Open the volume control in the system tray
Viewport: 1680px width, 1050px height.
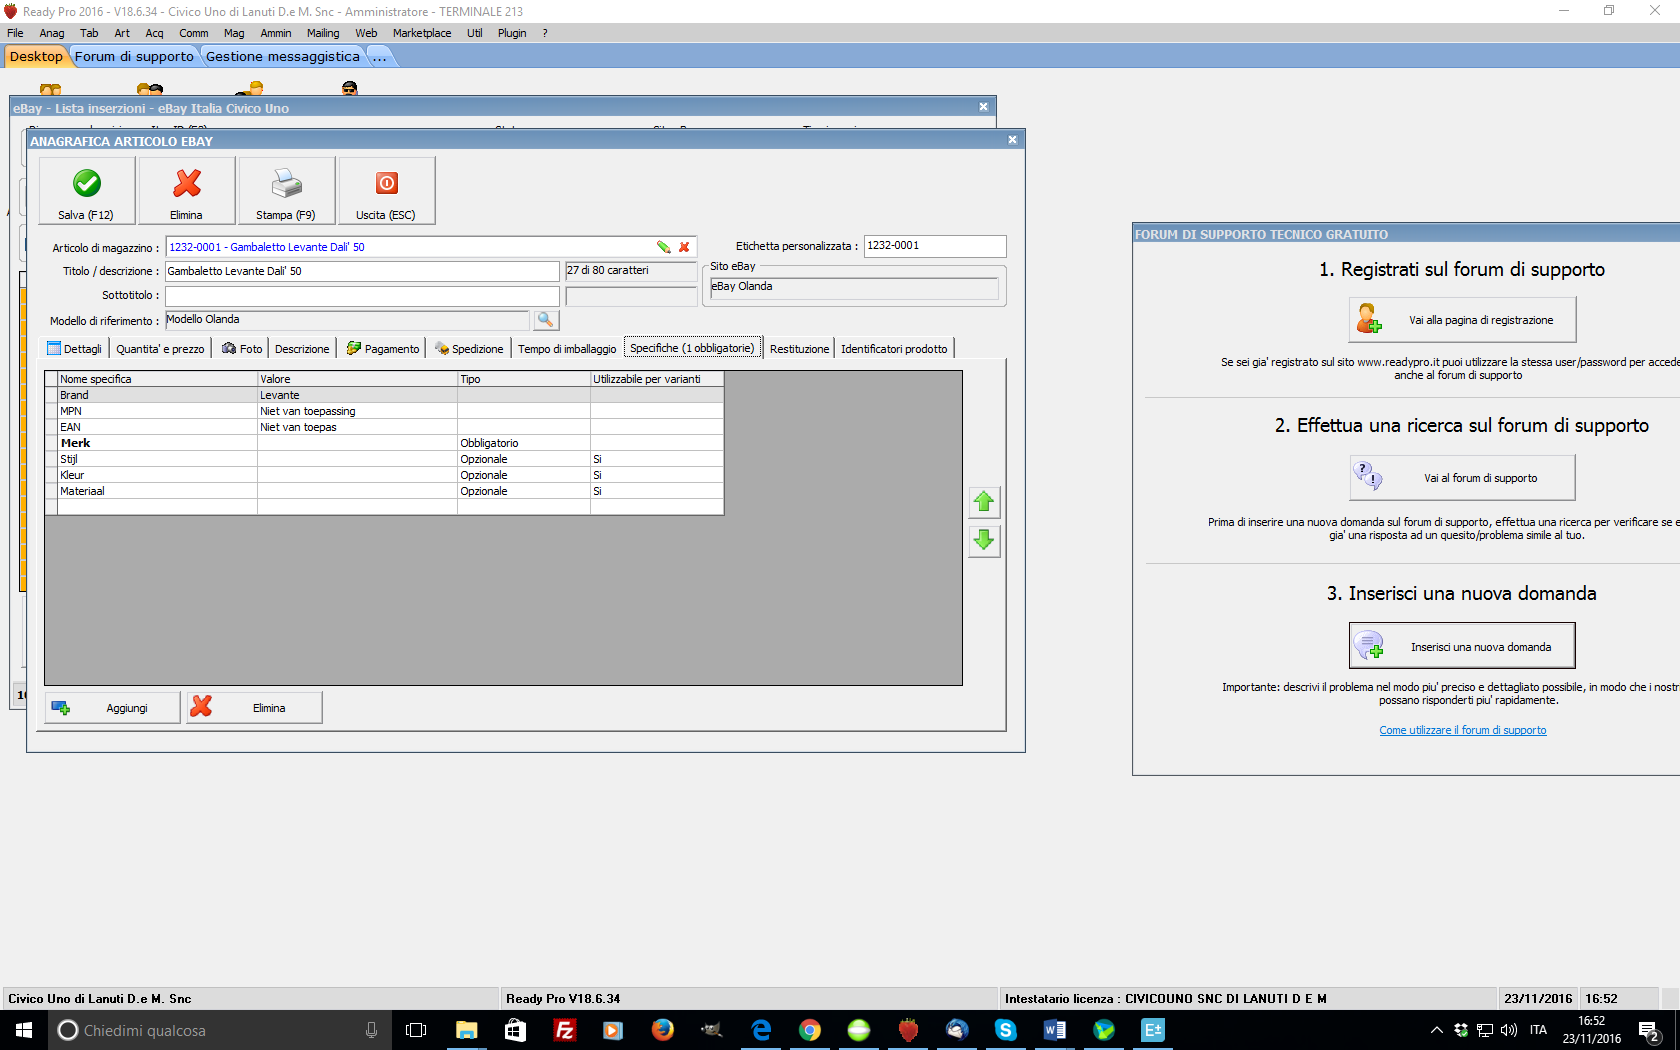point(1509,1030)
